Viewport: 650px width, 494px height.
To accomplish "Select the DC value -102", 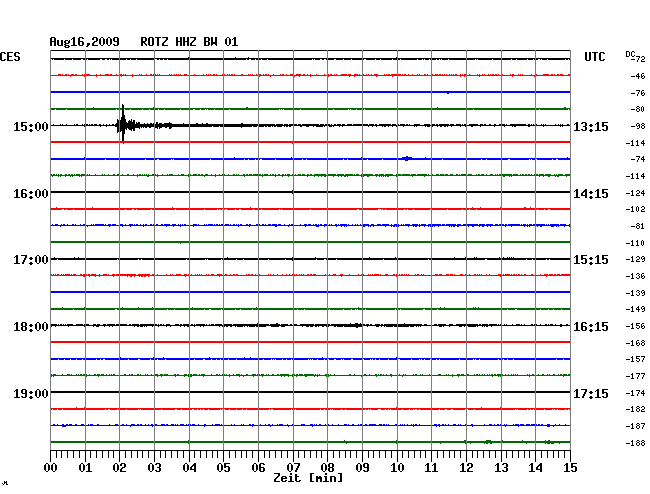I will coord(635,209).
